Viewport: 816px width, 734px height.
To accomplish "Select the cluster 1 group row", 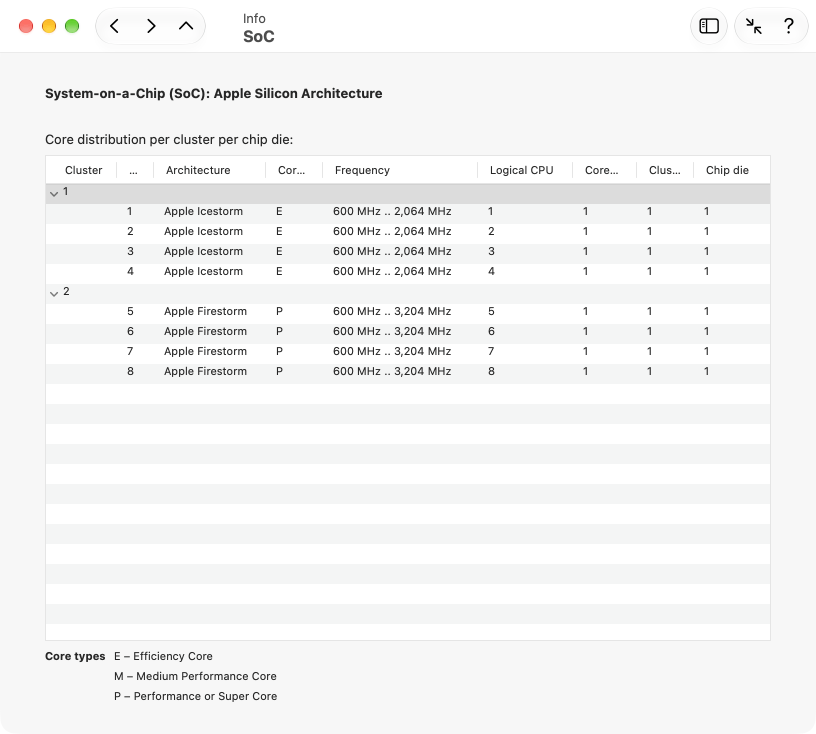I will click(408, 193).
